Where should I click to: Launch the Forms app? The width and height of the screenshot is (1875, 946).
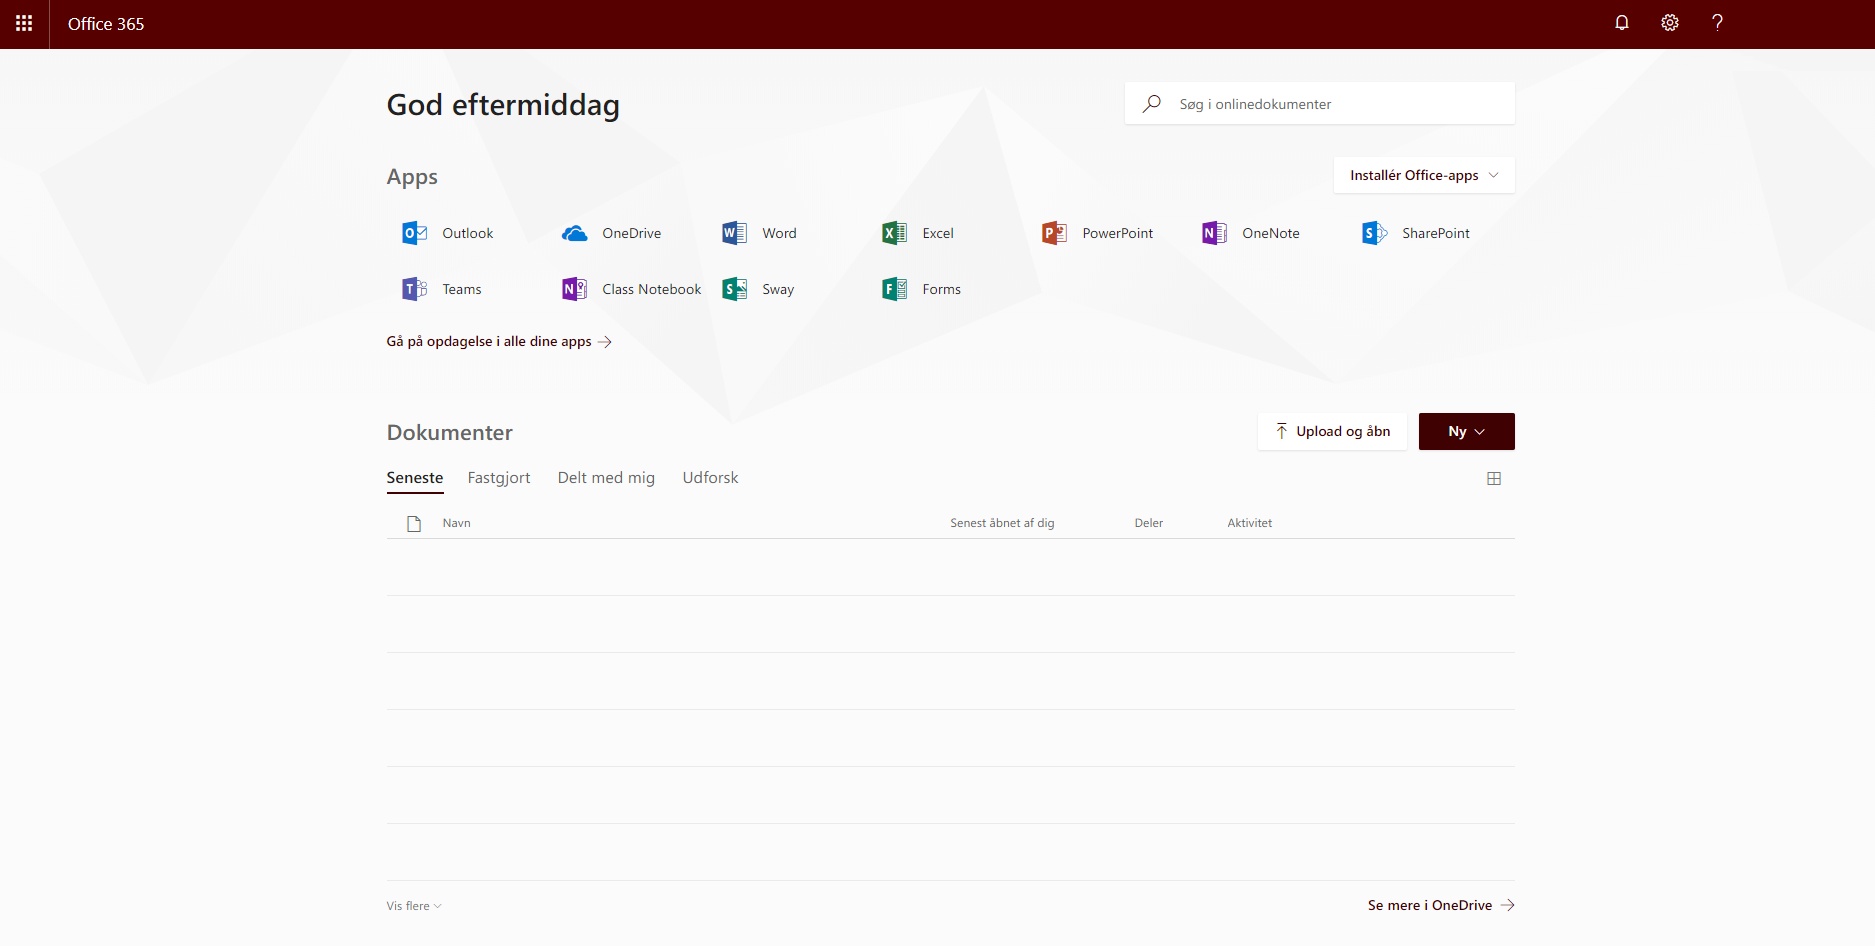[922, 289]
